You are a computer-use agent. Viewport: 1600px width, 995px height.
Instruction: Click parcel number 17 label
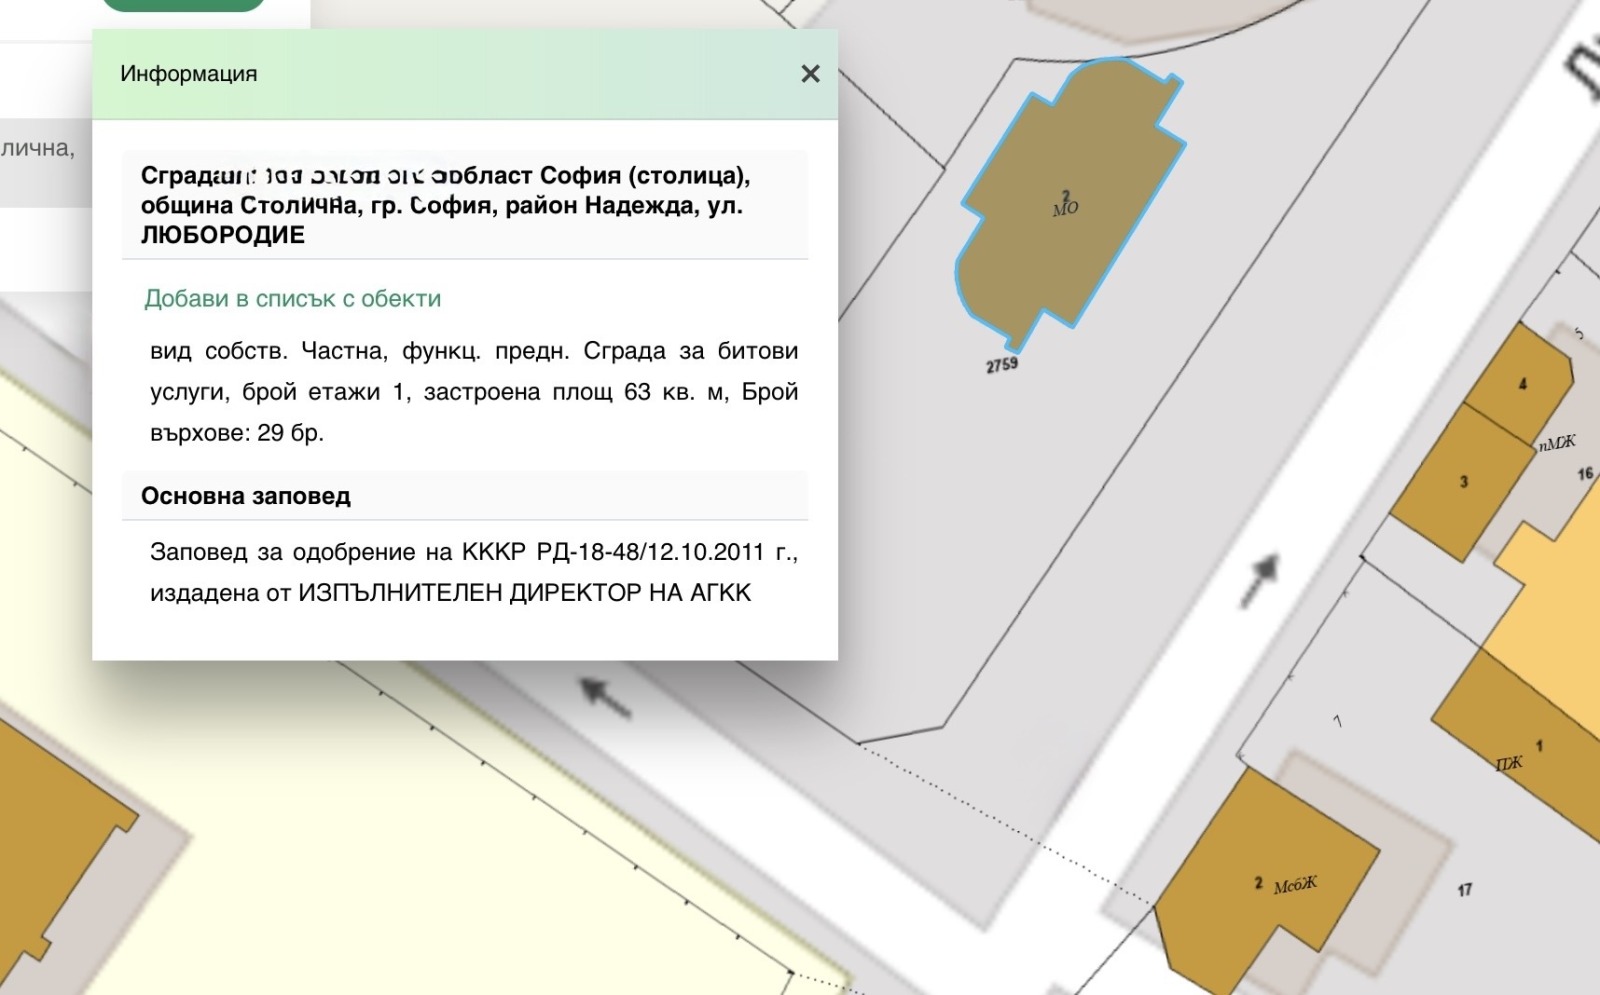coord(1464,889)
